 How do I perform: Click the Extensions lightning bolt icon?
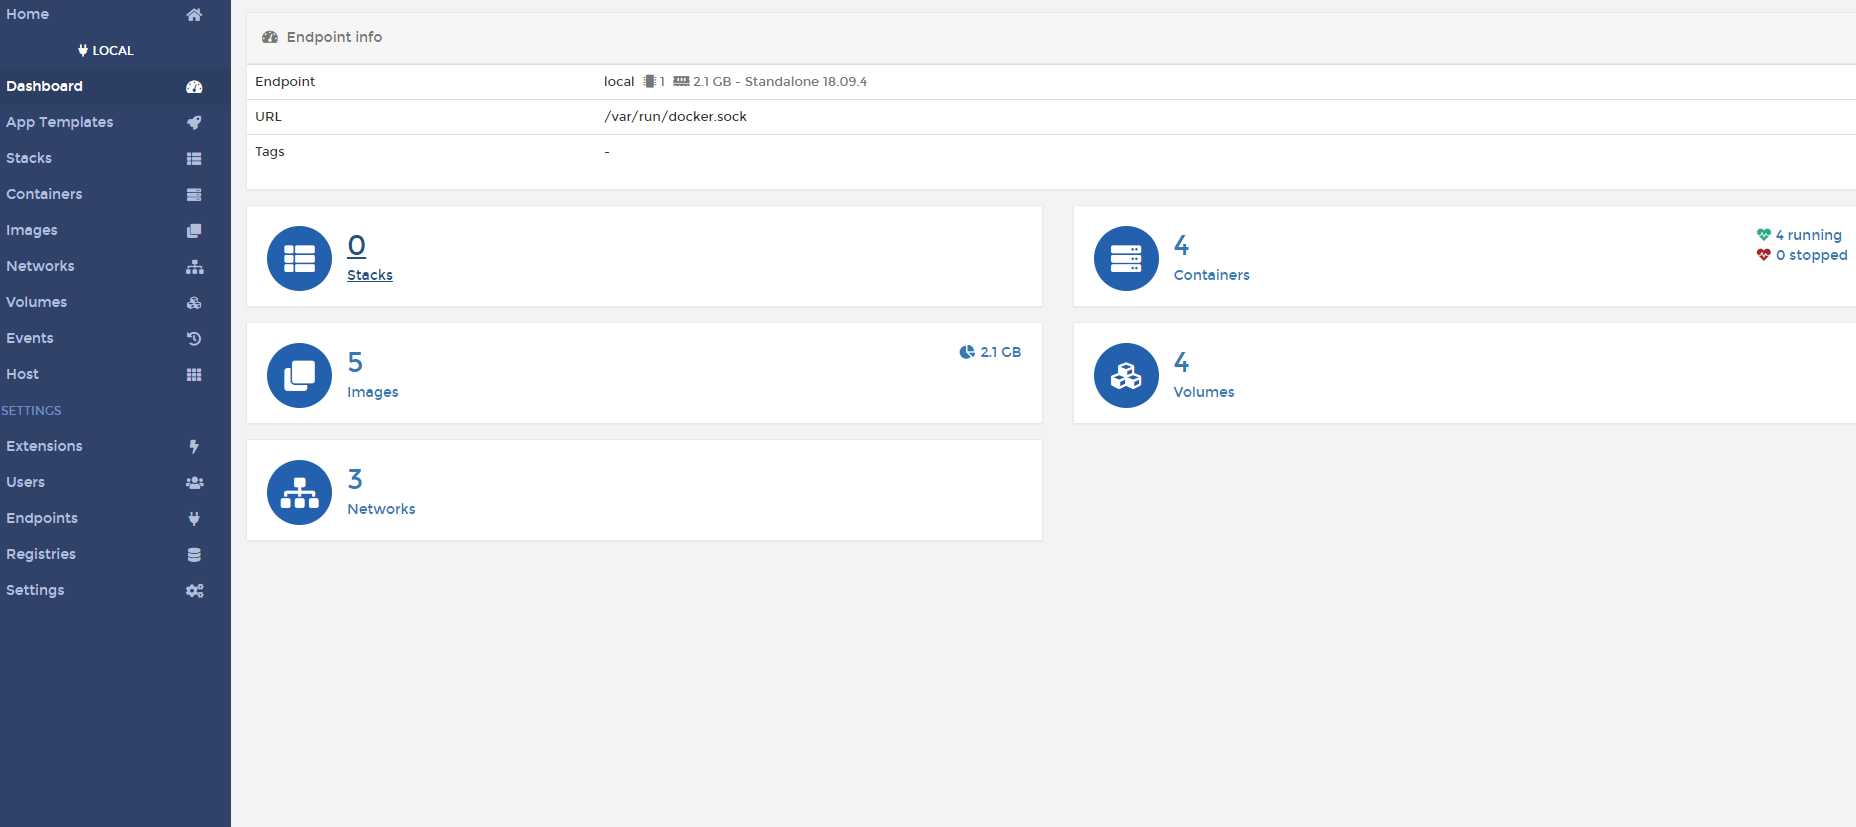pyautogui.click(x=194, y=447)
